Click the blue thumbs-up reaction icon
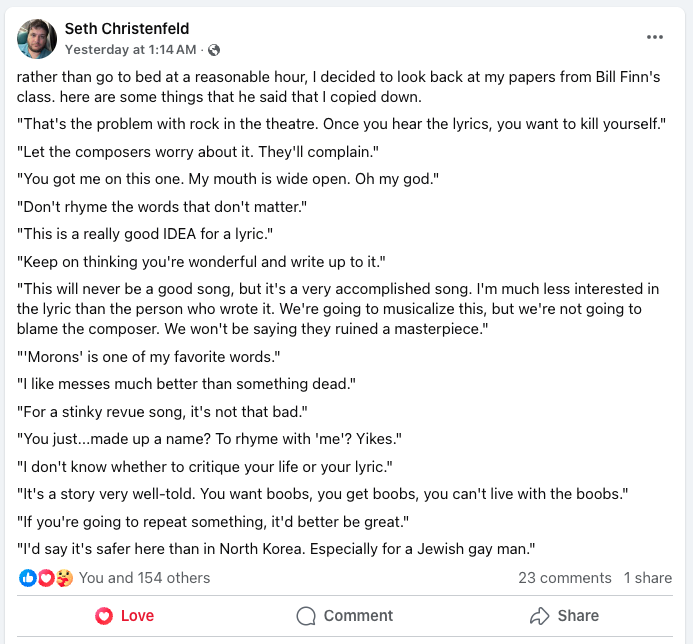 click(x=27, y=578)
